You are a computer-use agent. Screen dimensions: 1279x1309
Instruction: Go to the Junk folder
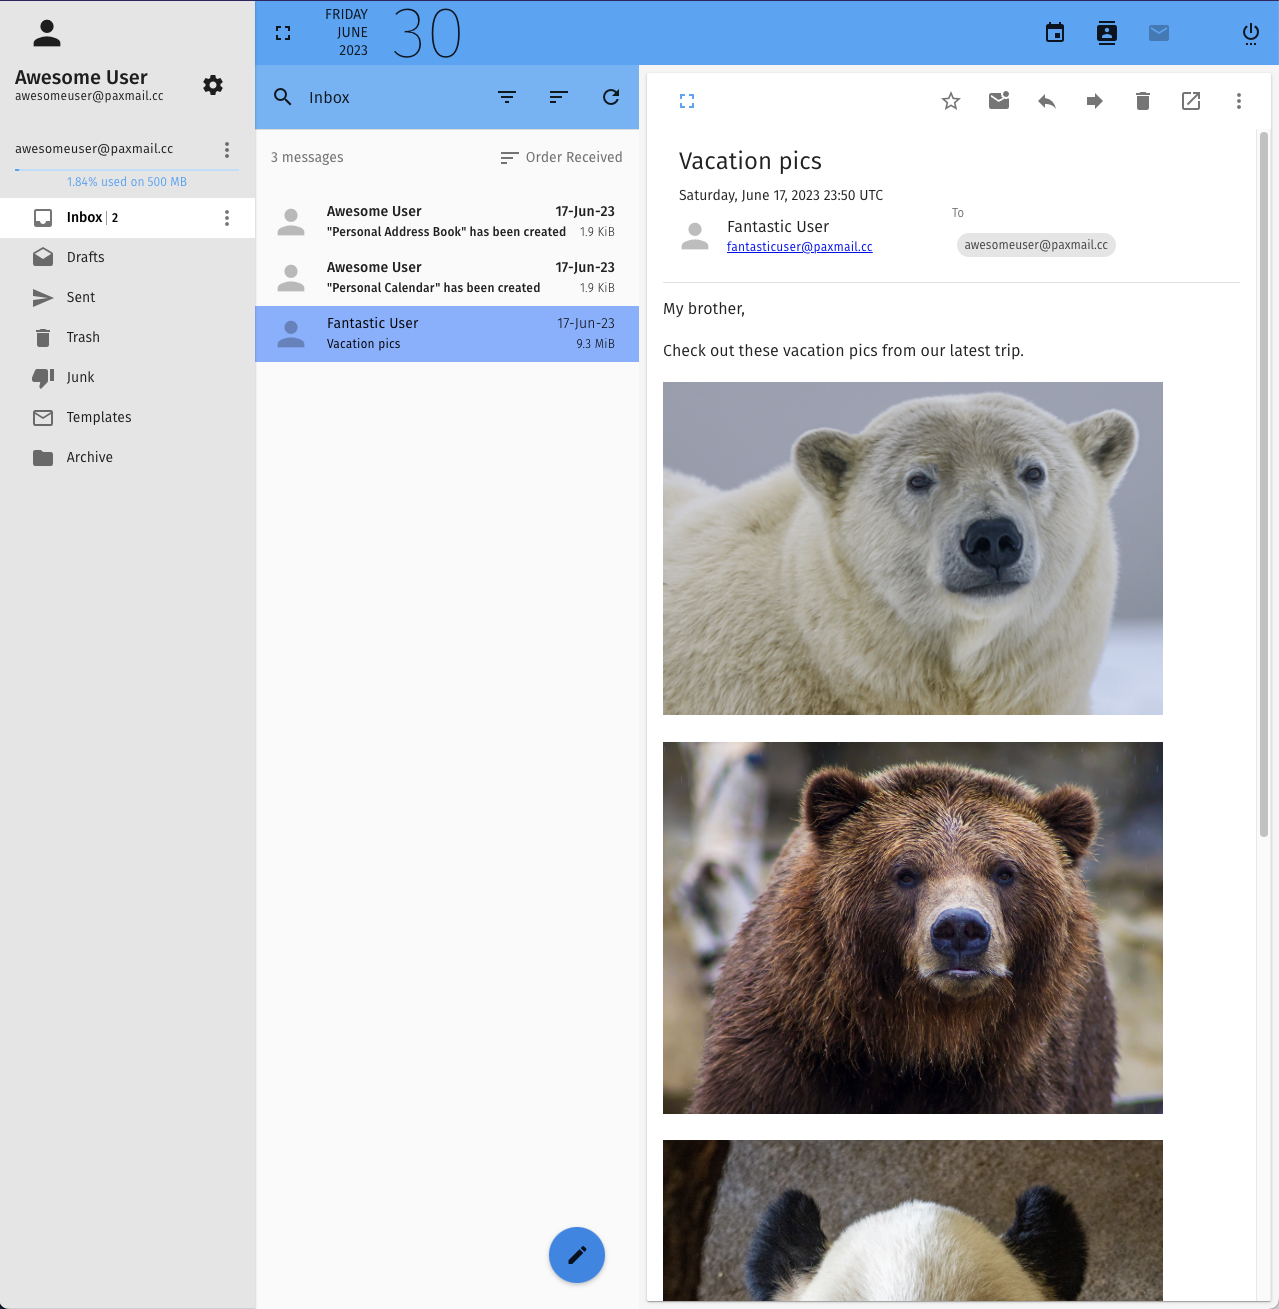(80, 377)
